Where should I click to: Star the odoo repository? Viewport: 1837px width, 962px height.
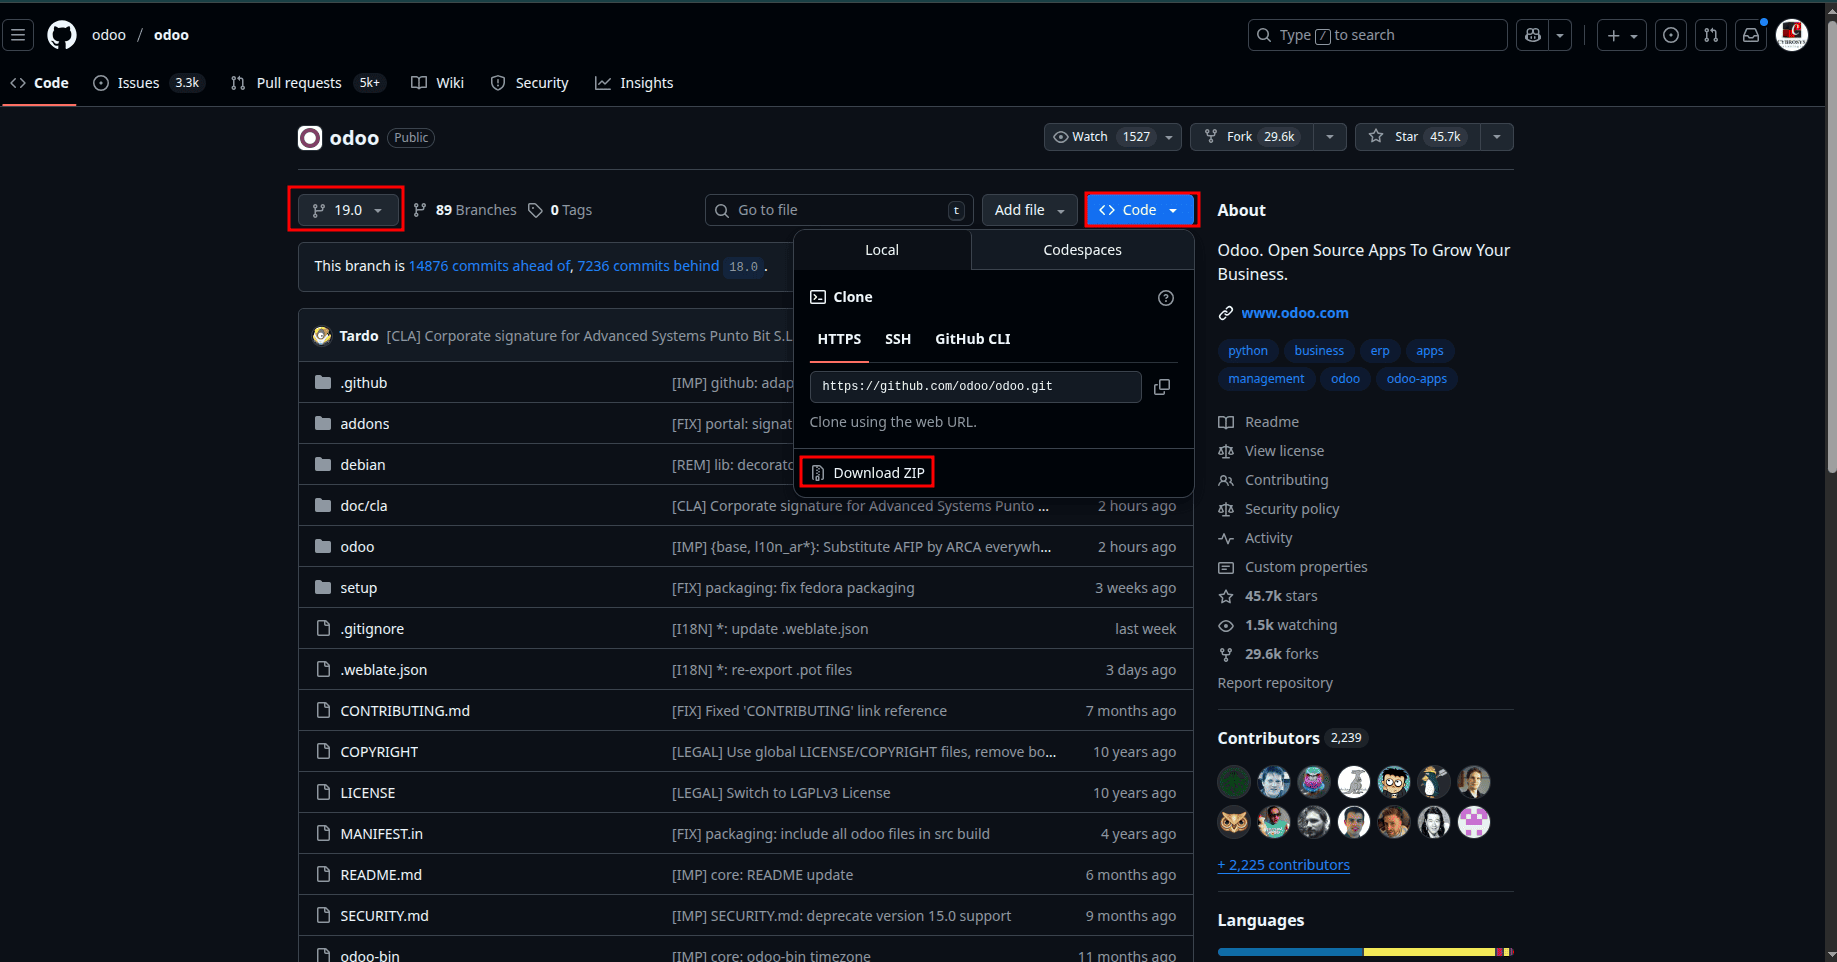pos(1418,137)
